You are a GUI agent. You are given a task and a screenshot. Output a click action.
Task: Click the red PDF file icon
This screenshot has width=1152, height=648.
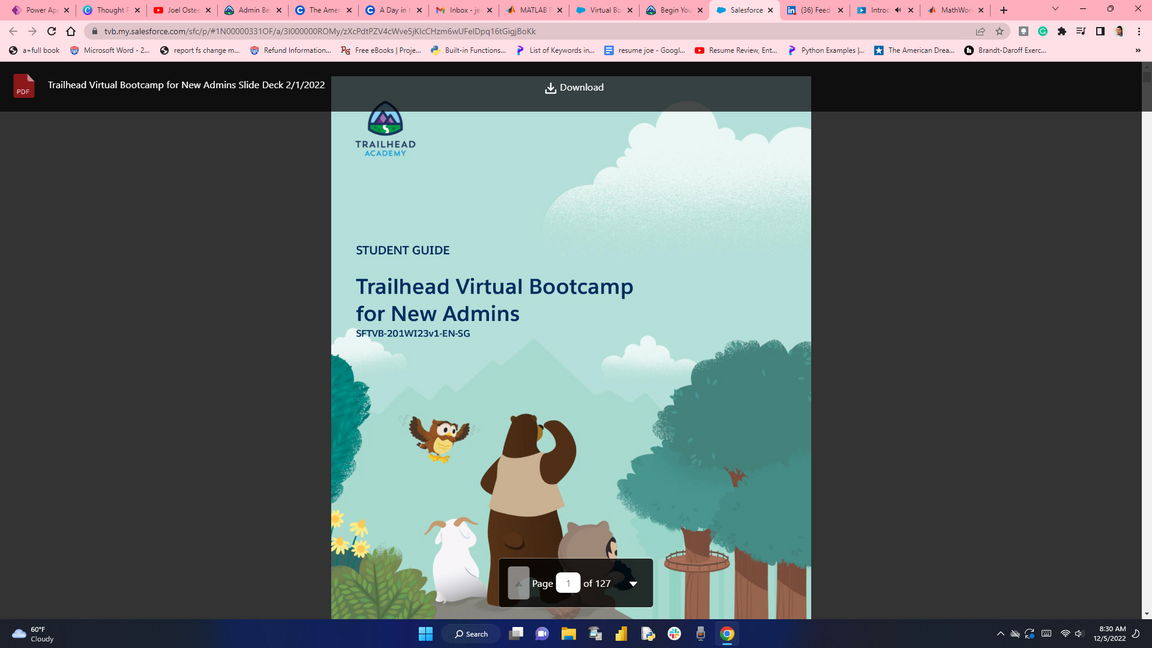pyautogui.click(x=24, y=85)
